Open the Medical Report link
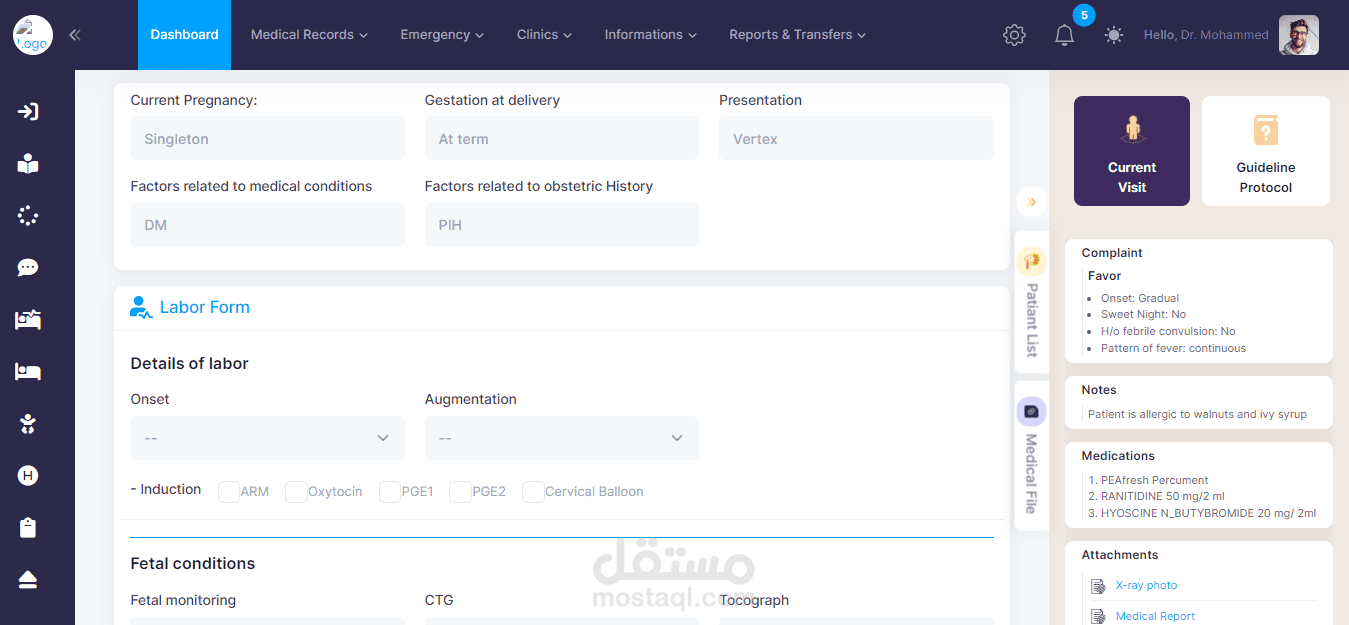Viewport: 1349px width, 625px height. [x=1155, y=617]
